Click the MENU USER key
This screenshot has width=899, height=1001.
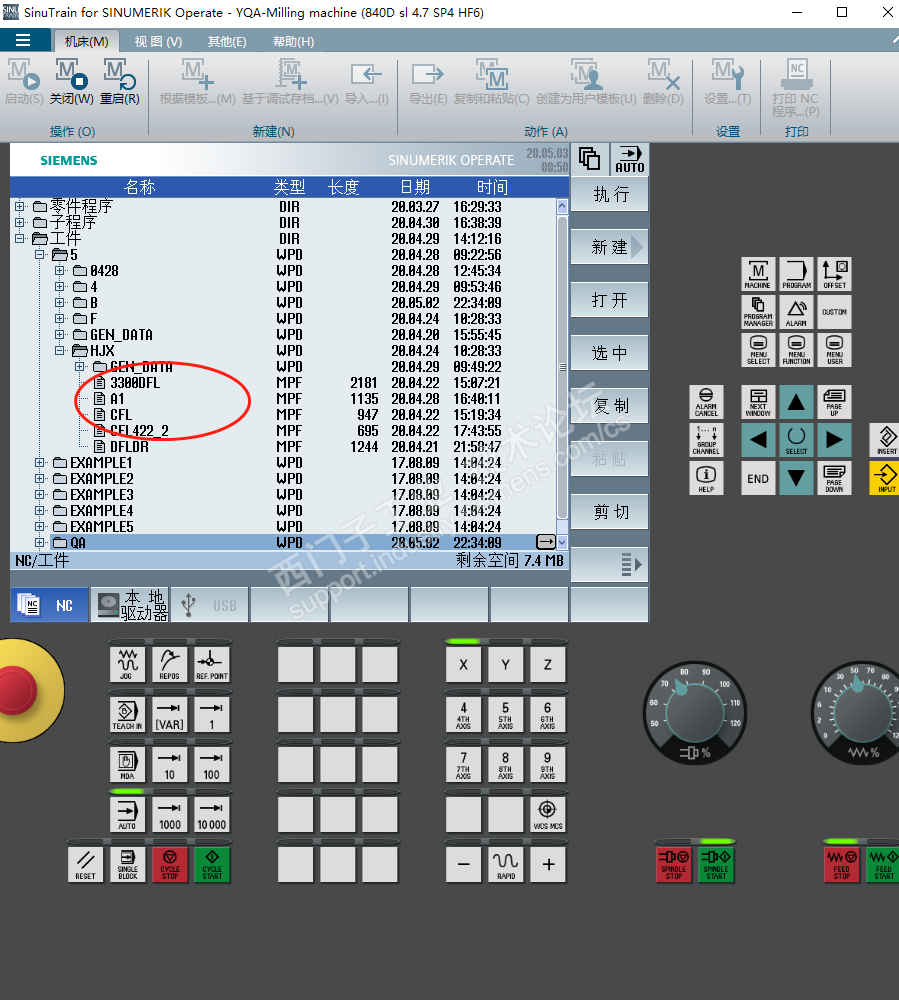click(x=835, y=350)
